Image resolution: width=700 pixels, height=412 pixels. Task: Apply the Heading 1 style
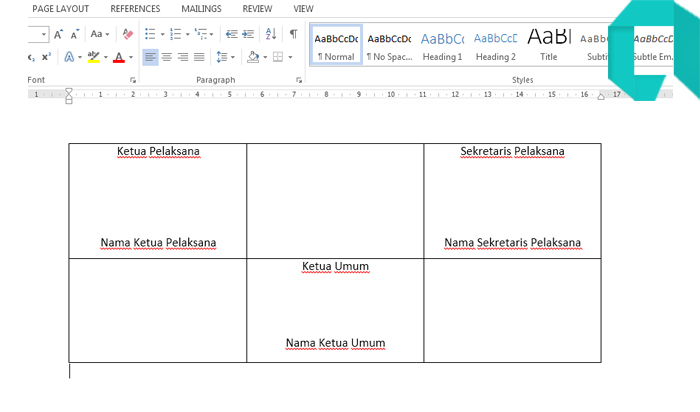(x=442, y=45)
